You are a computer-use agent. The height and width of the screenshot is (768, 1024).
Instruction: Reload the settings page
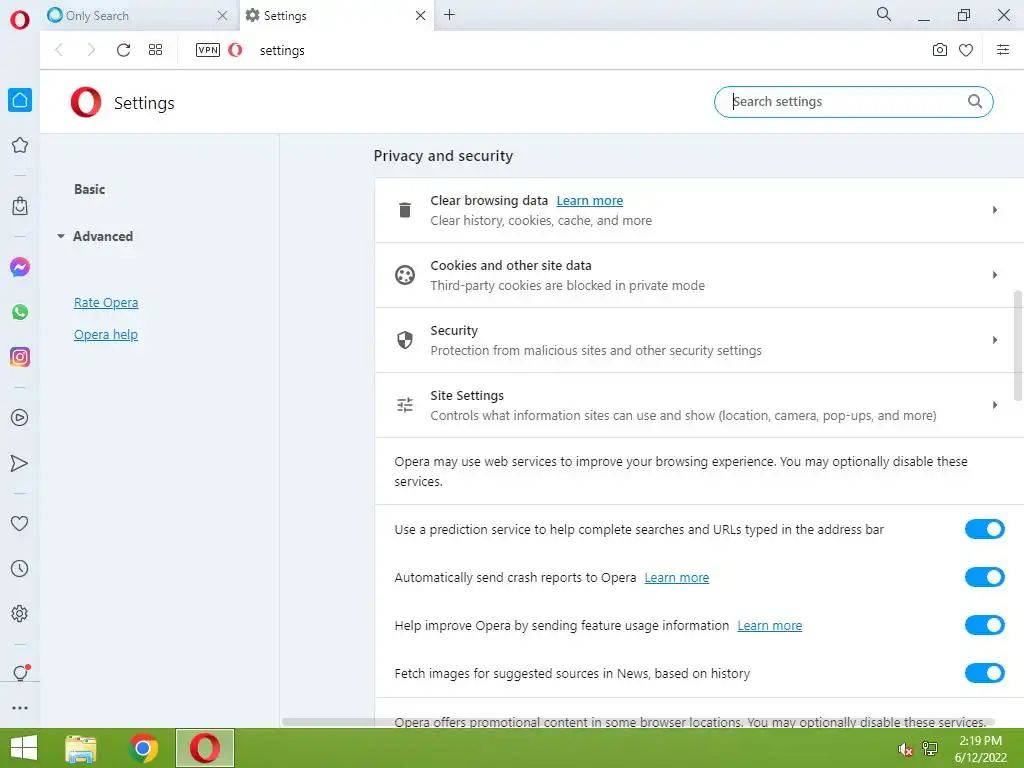tap(123, 50)
